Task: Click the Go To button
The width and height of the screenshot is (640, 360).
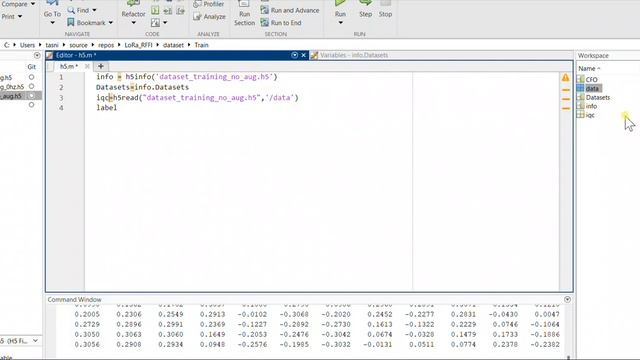Action: [x=52, y=13]
